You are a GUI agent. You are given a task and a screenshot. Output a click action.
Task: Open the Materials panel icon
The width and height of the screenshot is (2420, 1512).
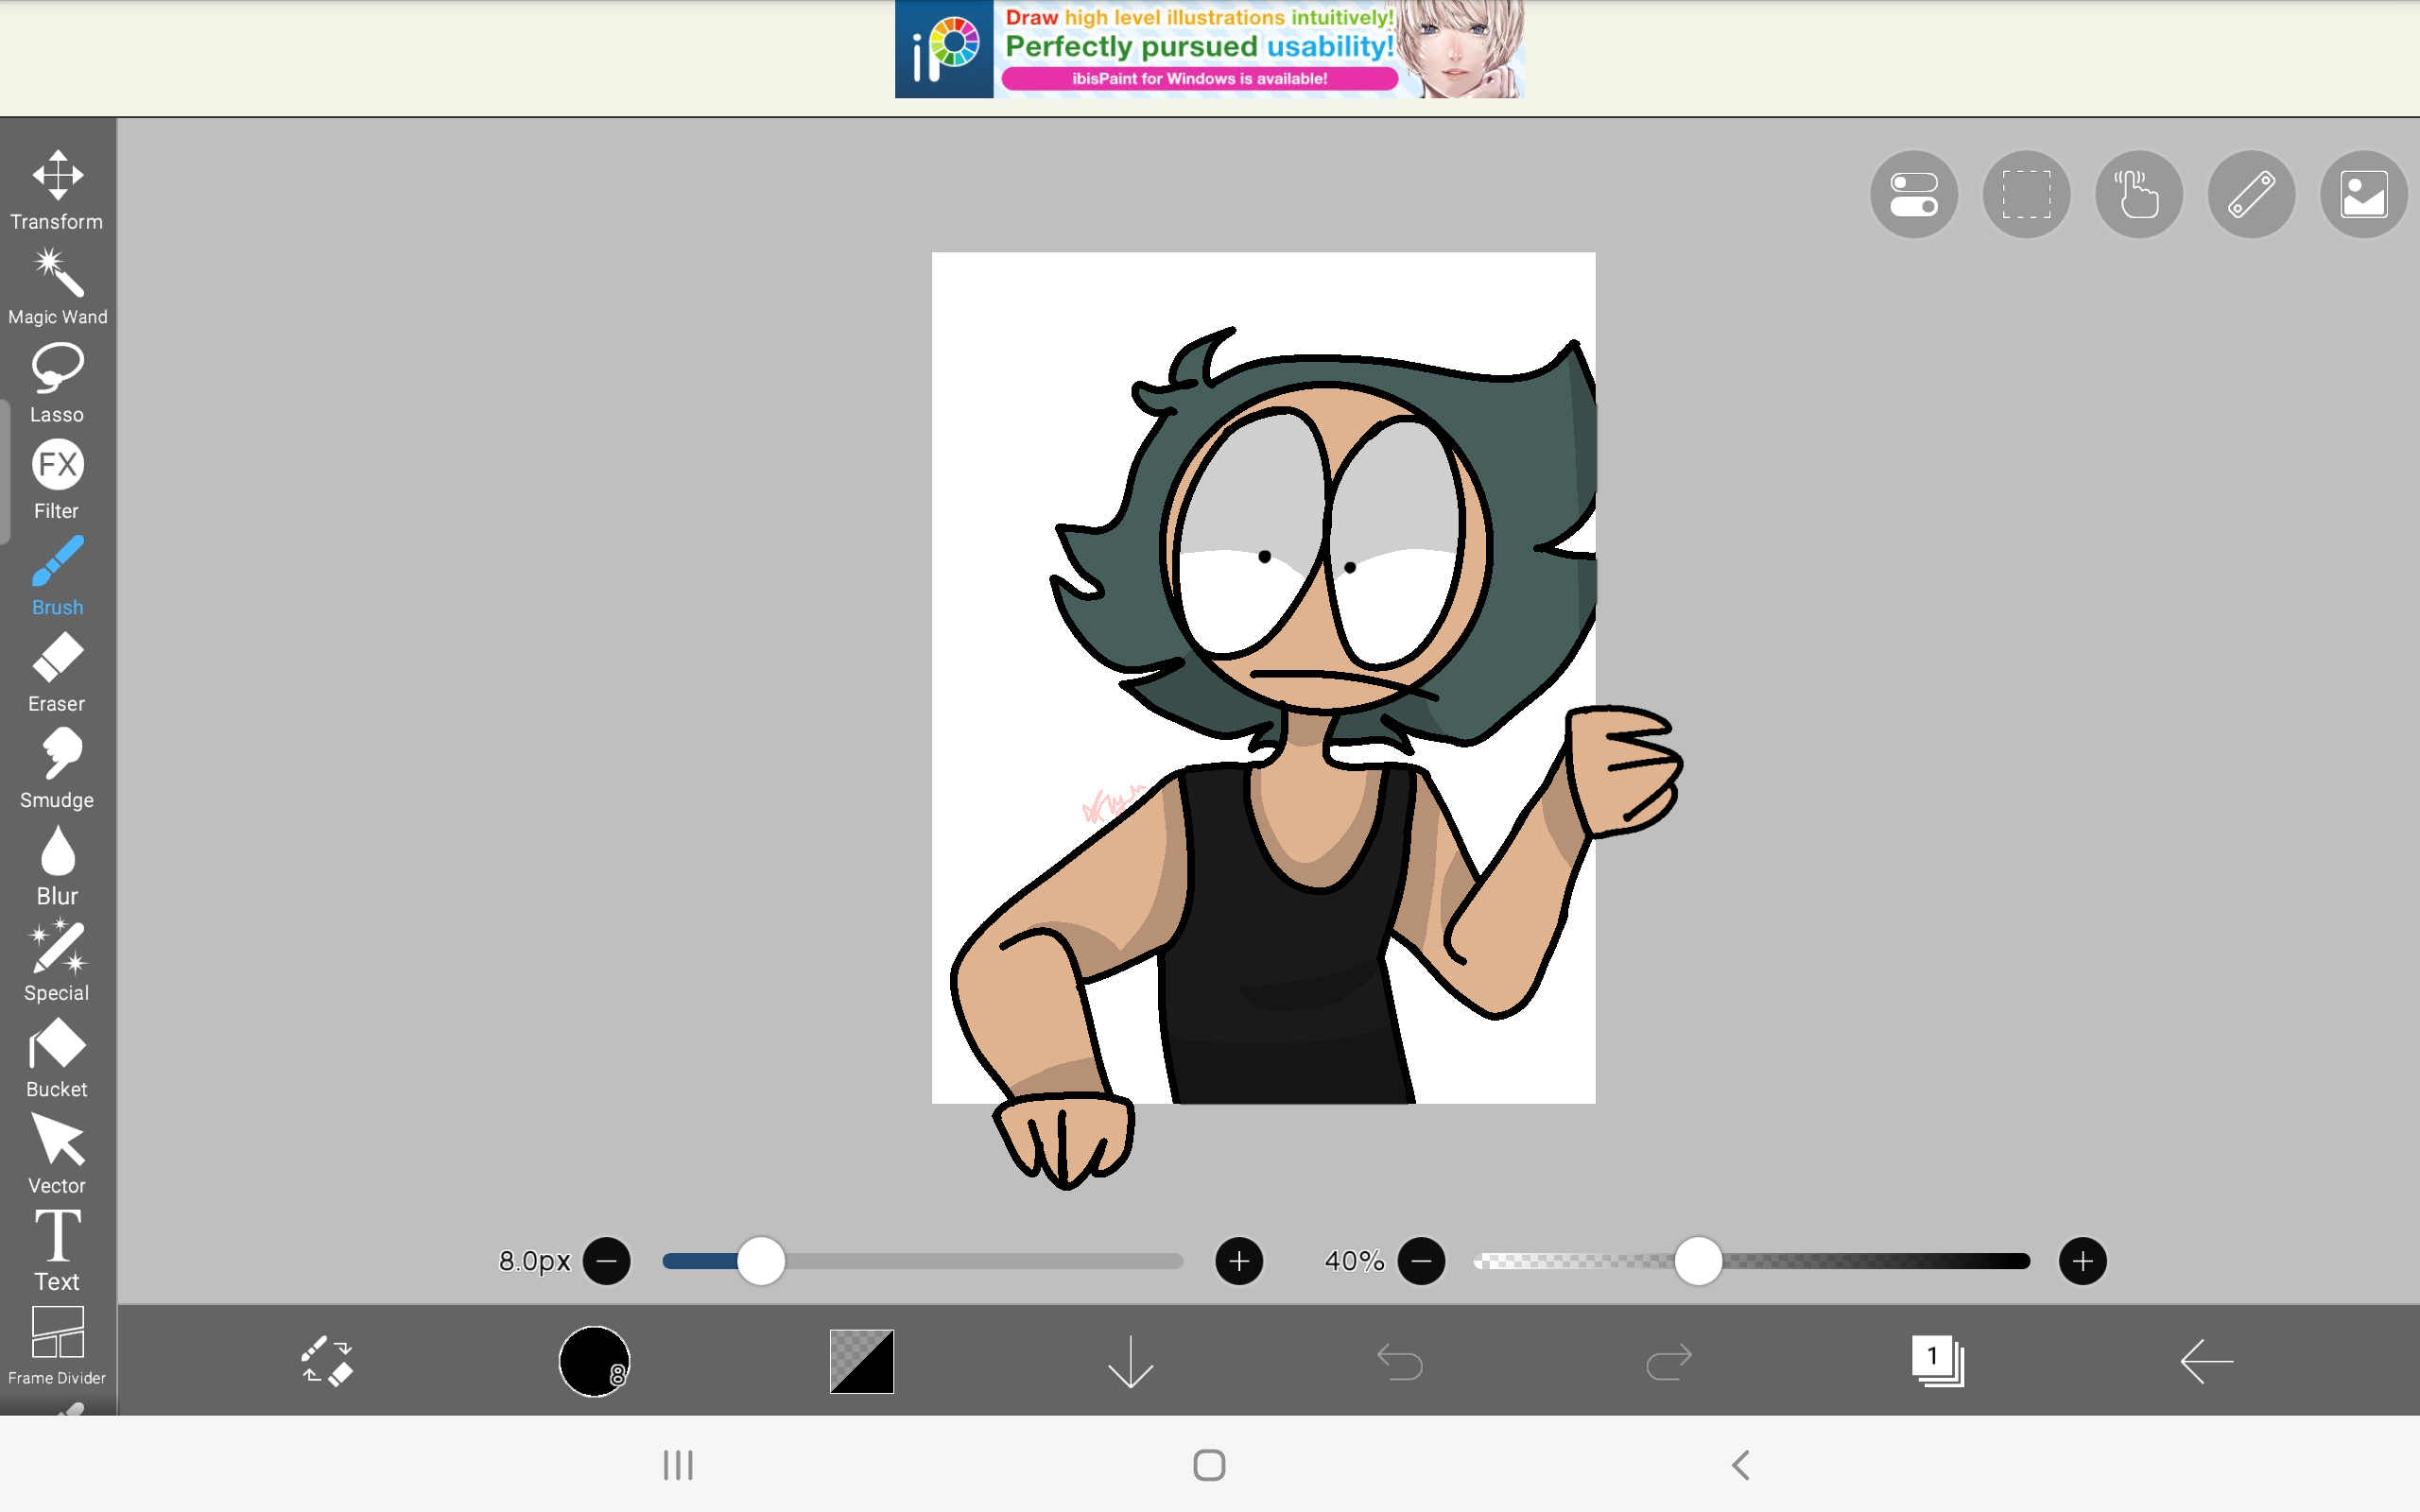pyautogui.click(x=2362, y=194)
